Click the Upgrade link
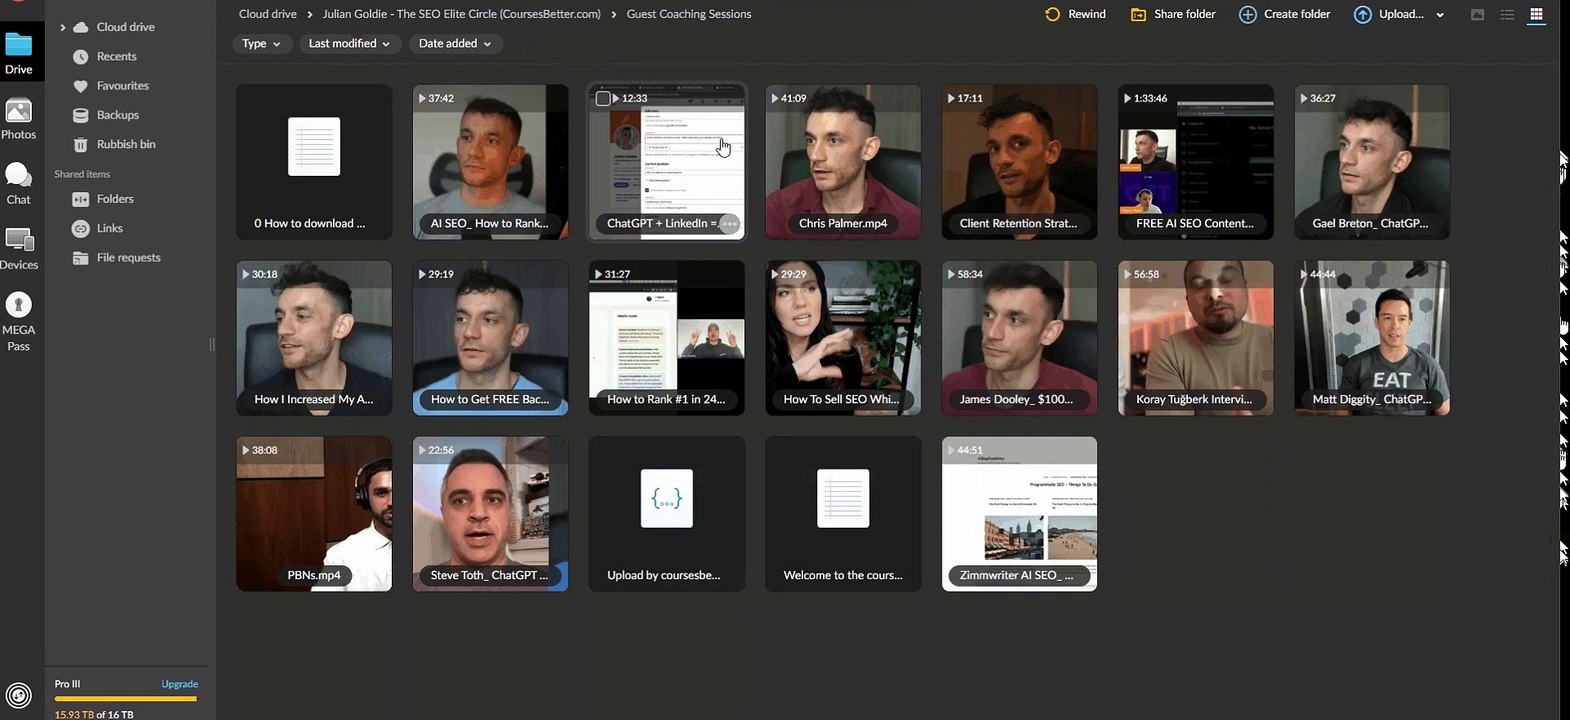This screenshot has width=1570, height=720. 180,684
